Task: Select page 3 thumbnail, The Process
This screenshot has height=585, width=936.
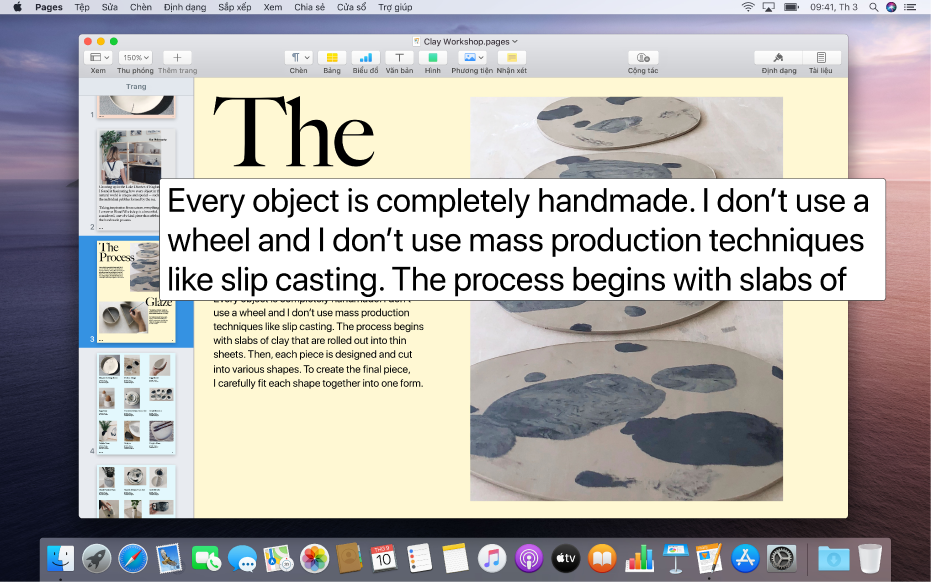Action: (x=137, y=292)
